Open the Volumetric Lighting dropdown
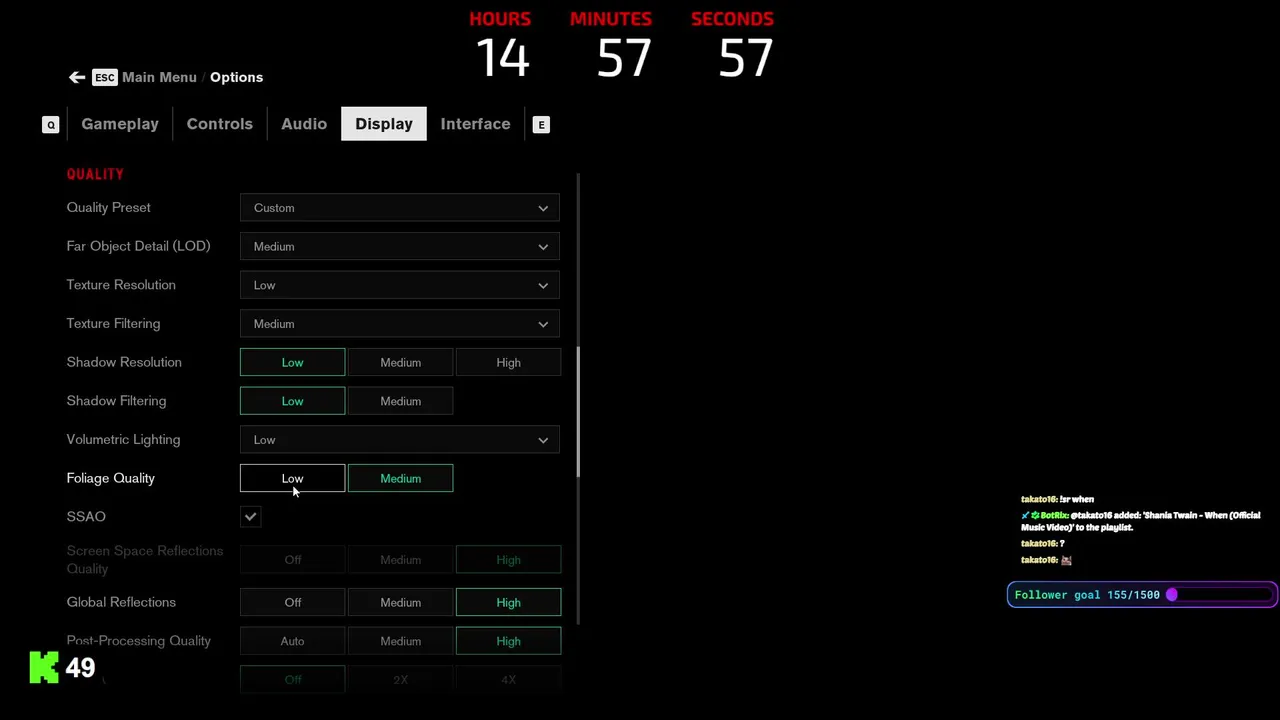1280x720 pixels. pos(400,440)
